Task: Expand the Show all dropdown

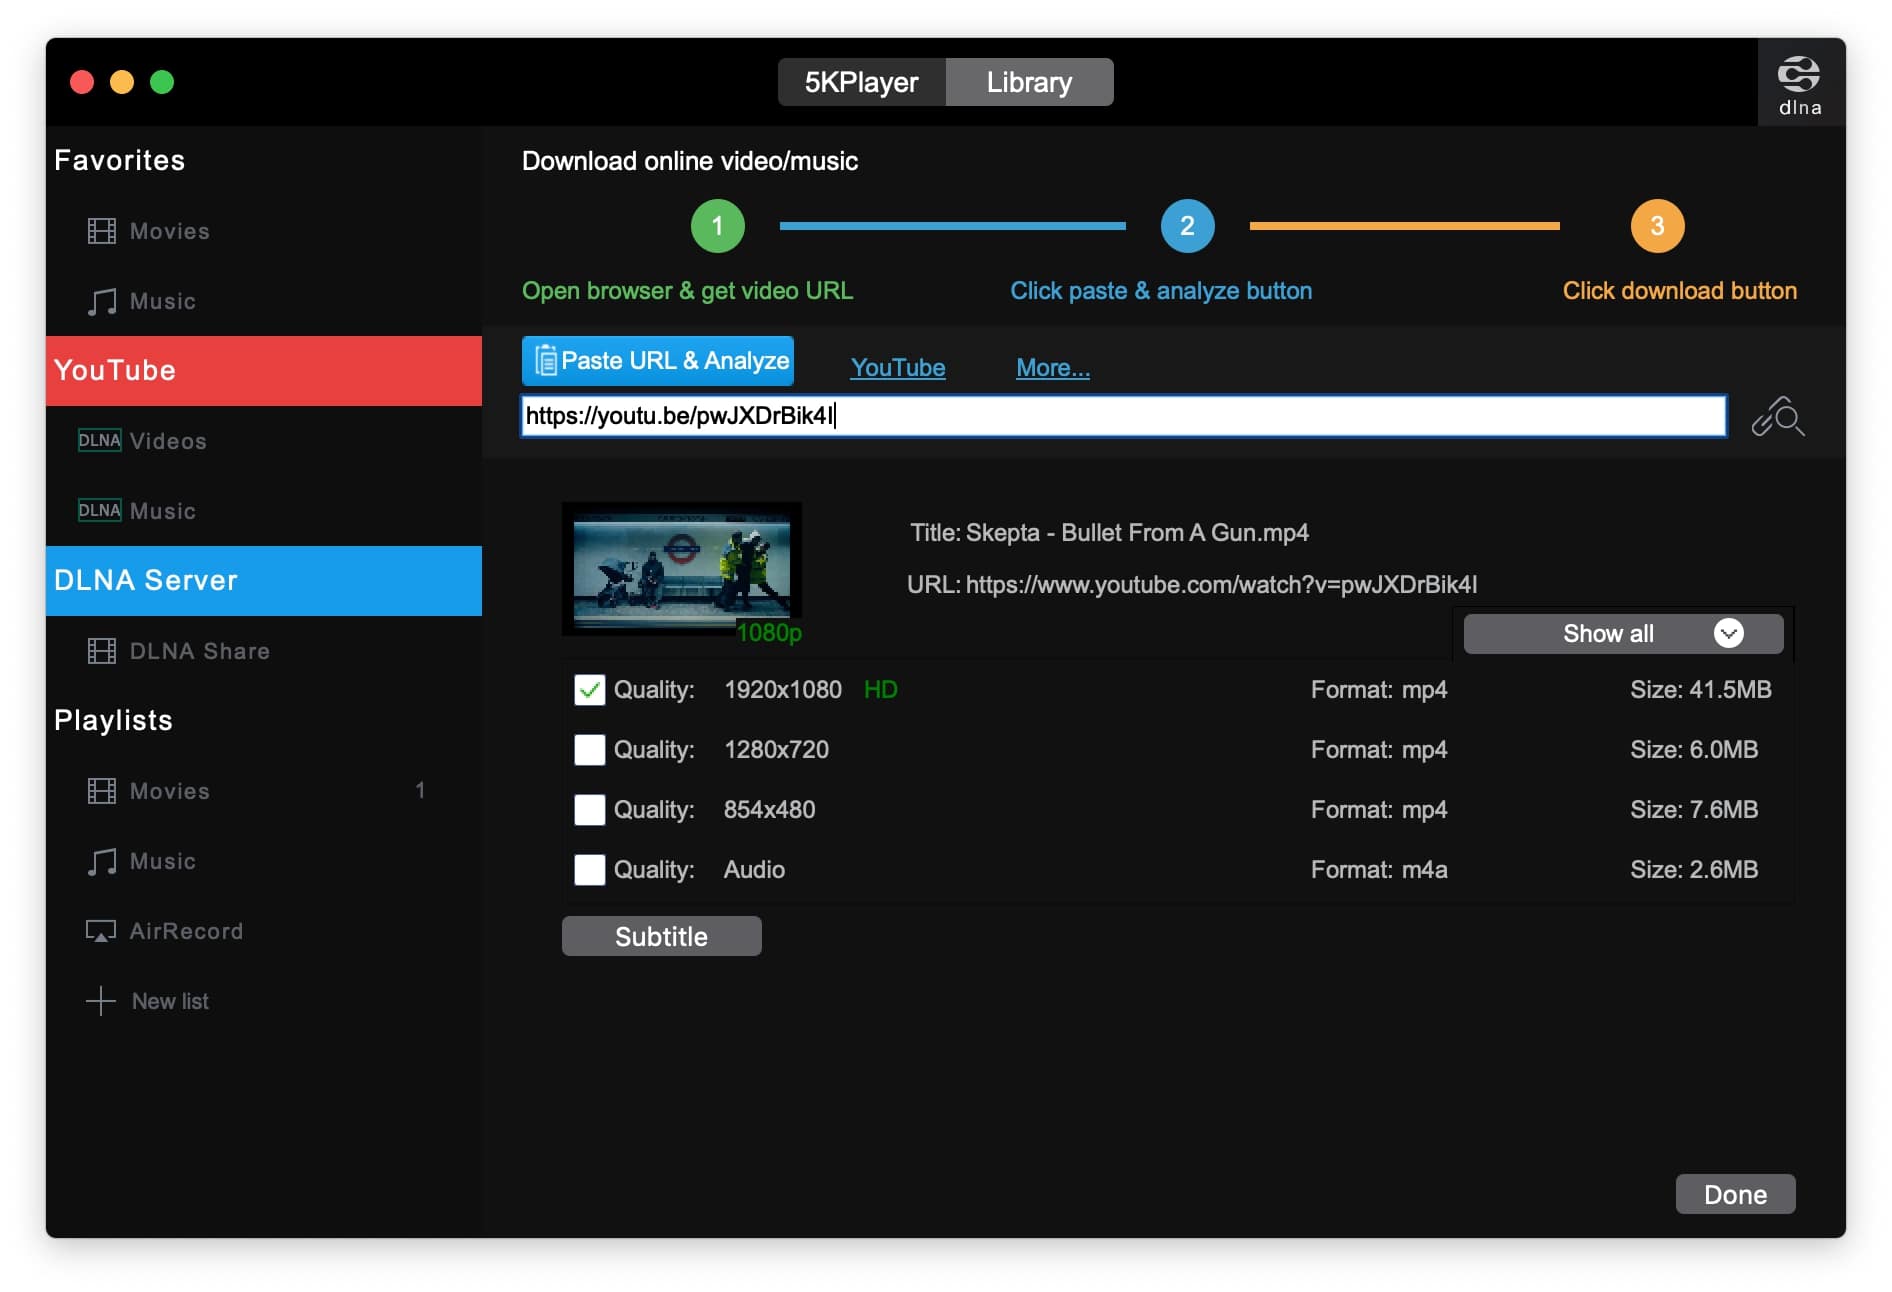Action: 1623,634
